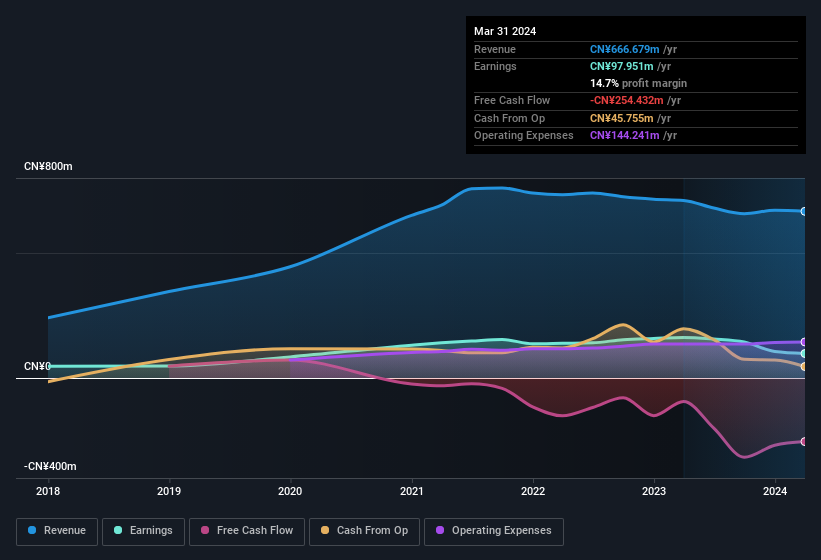Click the 2023 x-axis label

[x=654, y=491]
